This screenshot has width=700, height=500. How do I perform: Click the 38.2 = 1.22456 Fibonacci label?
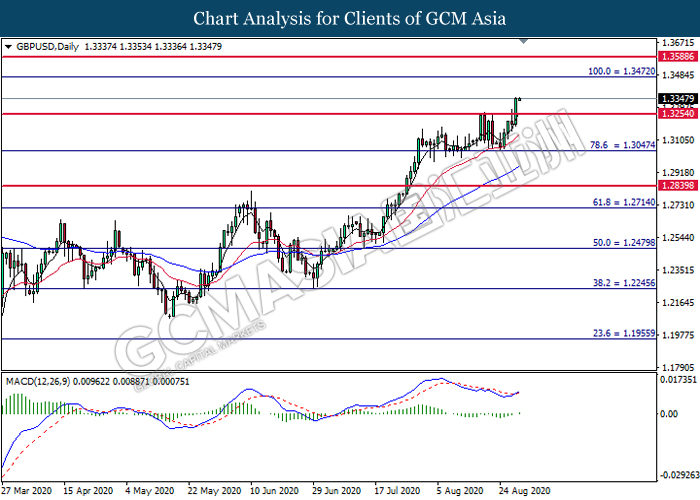coord(621,284)
